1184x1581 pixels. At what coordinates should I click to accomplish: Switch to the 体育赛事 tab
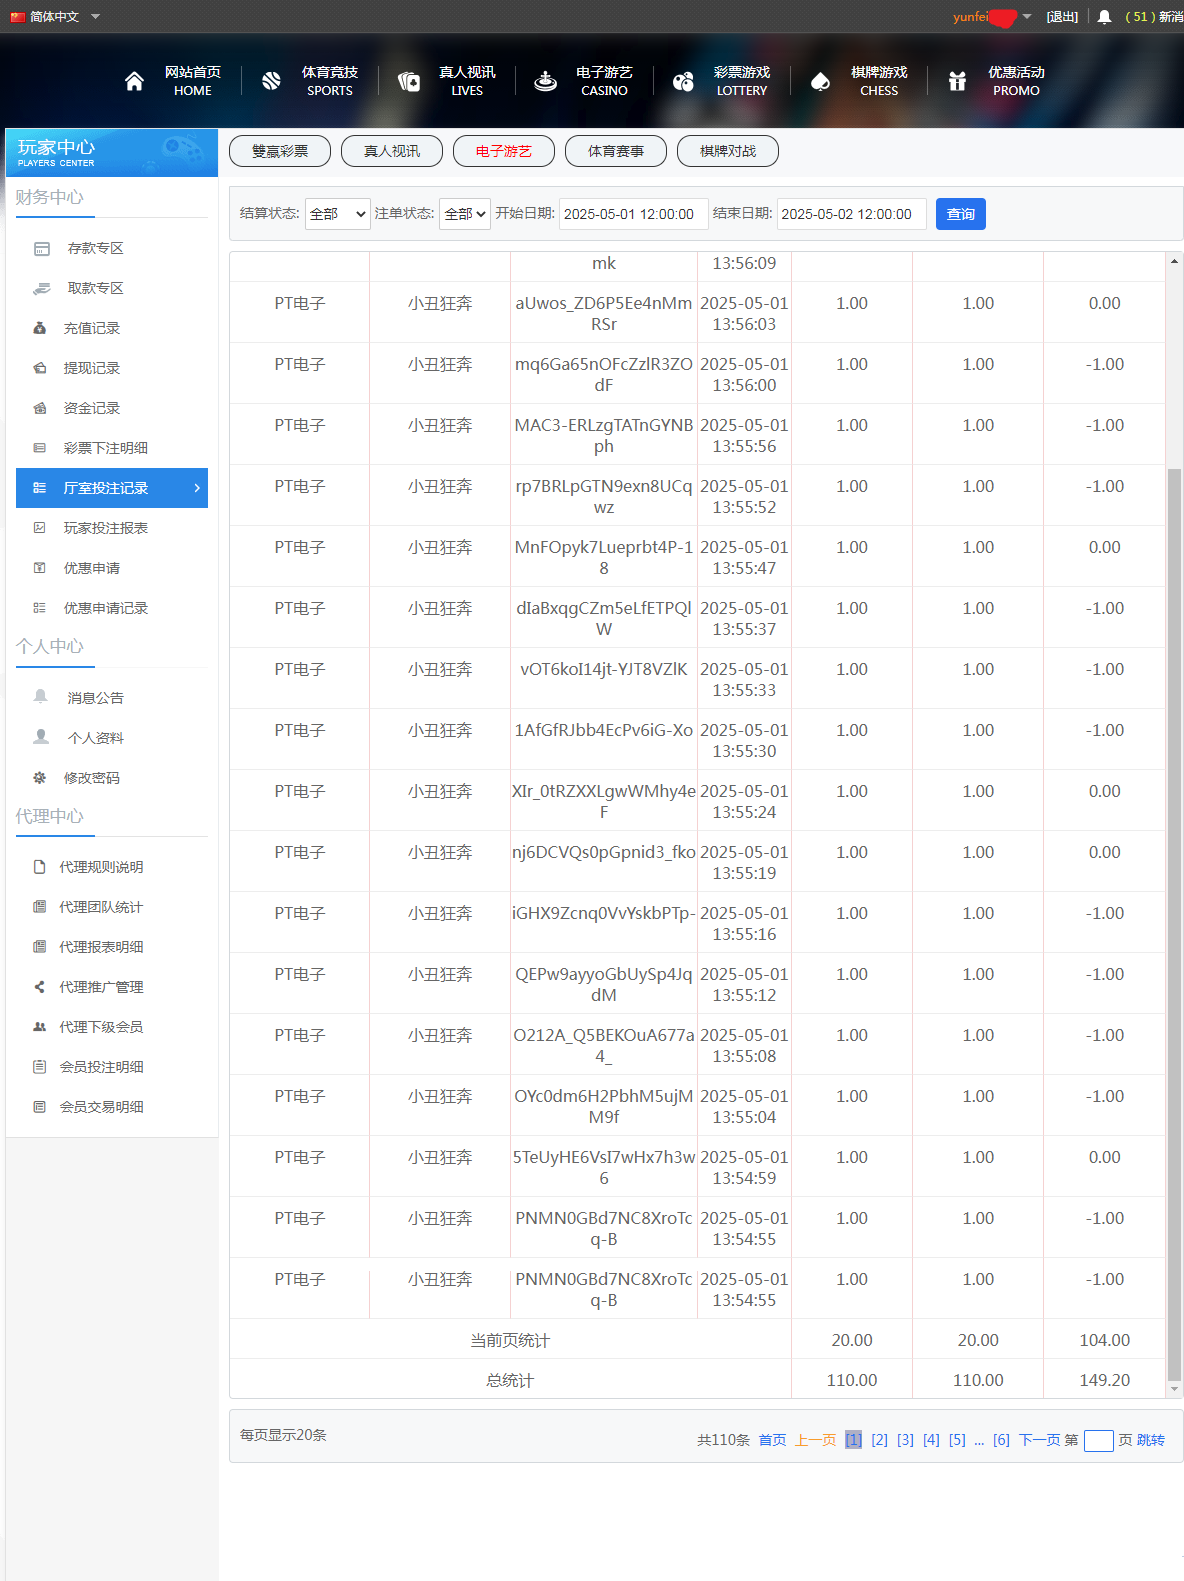pos(615,151)
